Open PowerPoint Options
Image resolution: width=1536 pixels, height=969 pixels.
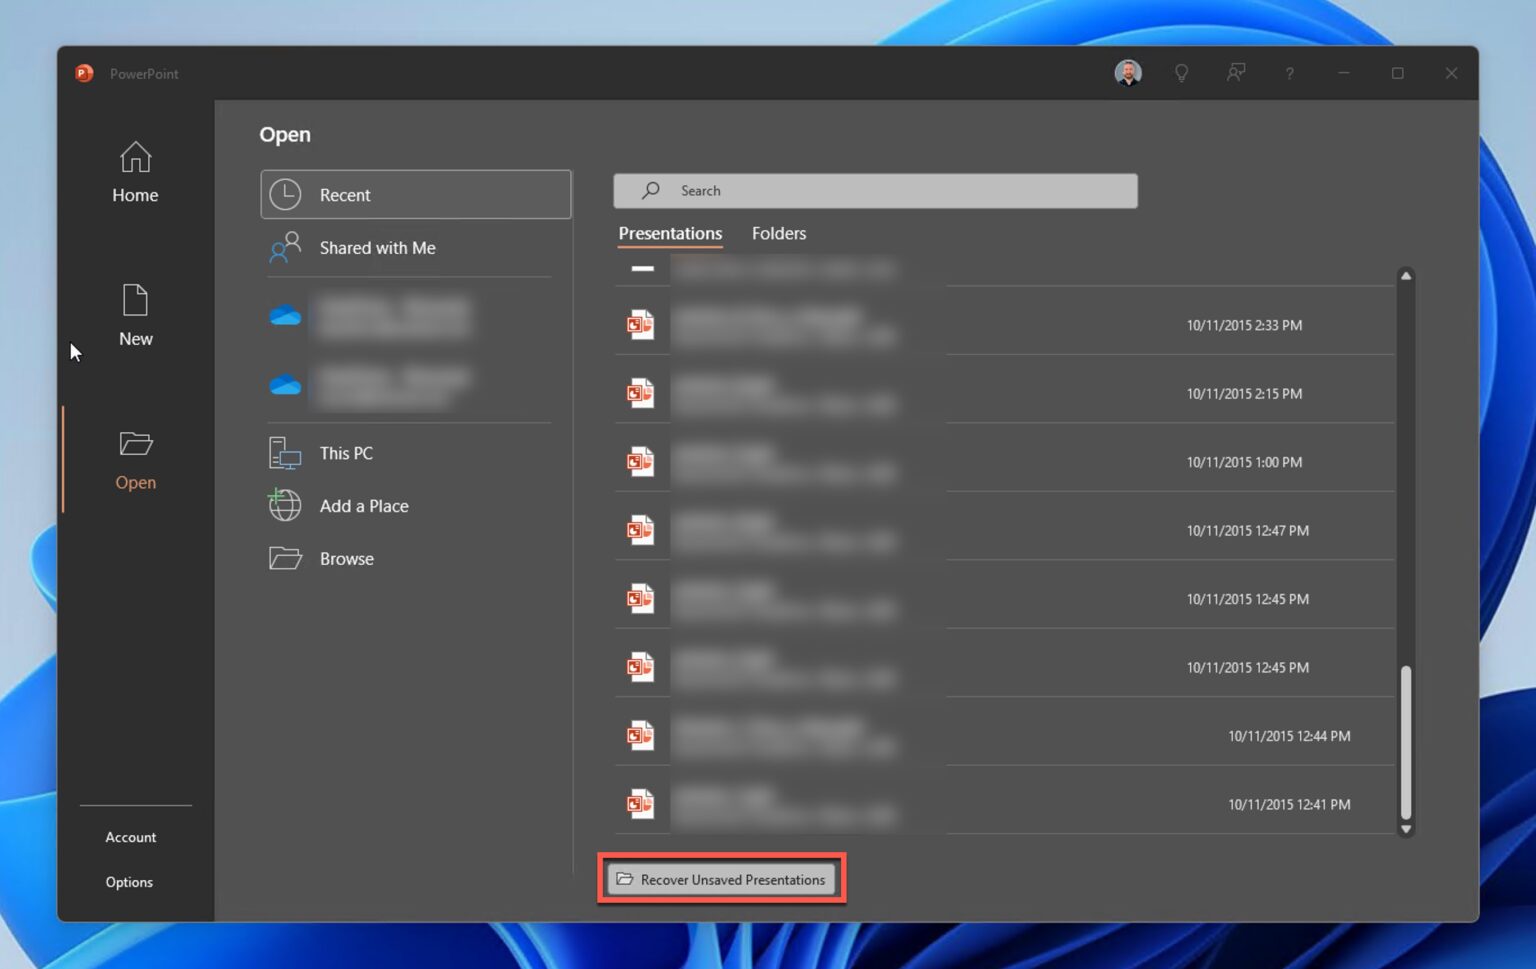click(128, 881)
